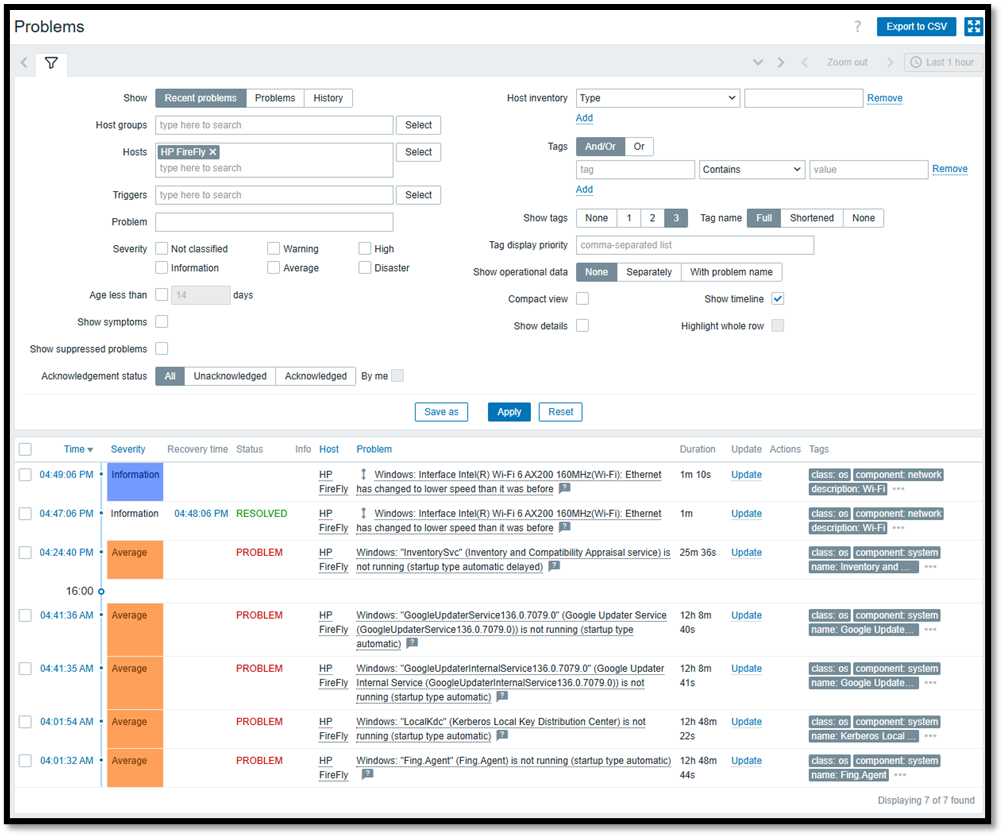Click previous time period arrow icon

coord(805,62)
